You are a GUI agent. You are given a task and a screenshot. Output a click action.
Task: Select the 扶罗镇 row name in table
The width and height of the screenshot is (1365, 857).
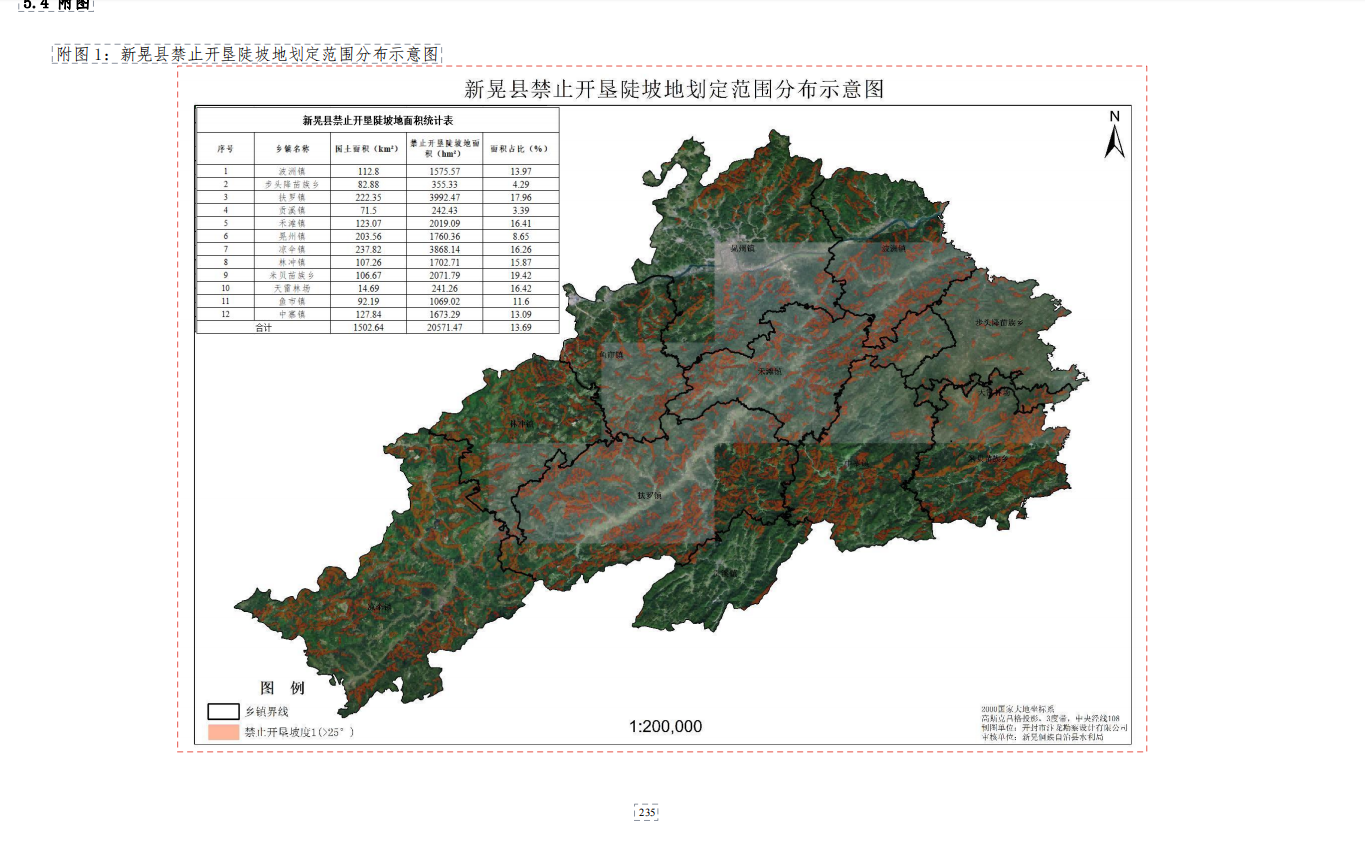292,198
